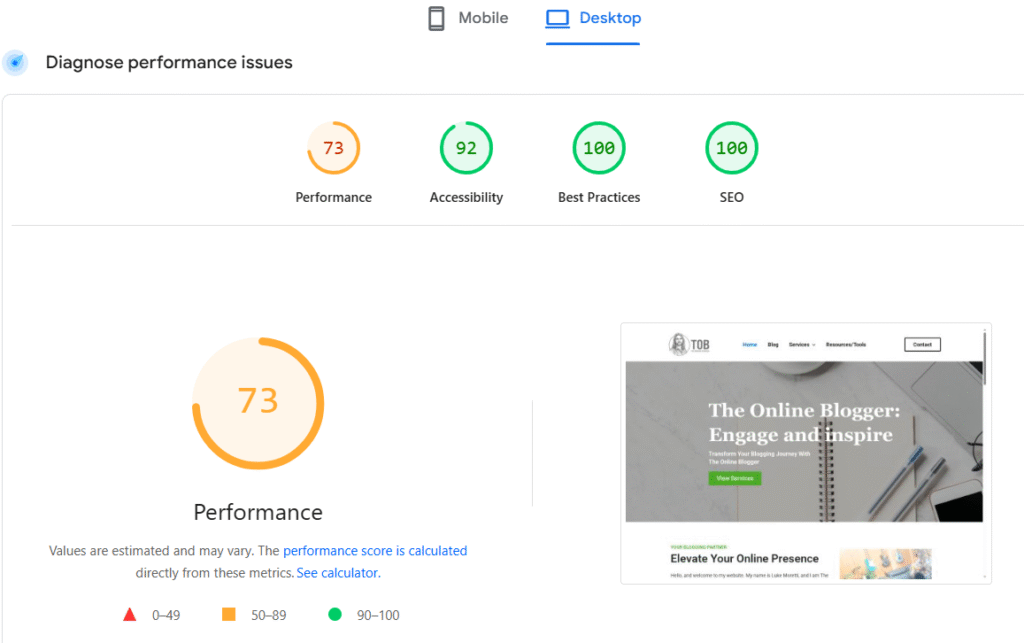Click the Performance score badge showing 73
This screenshot has height=643, width=1024.
pos(333,147)
